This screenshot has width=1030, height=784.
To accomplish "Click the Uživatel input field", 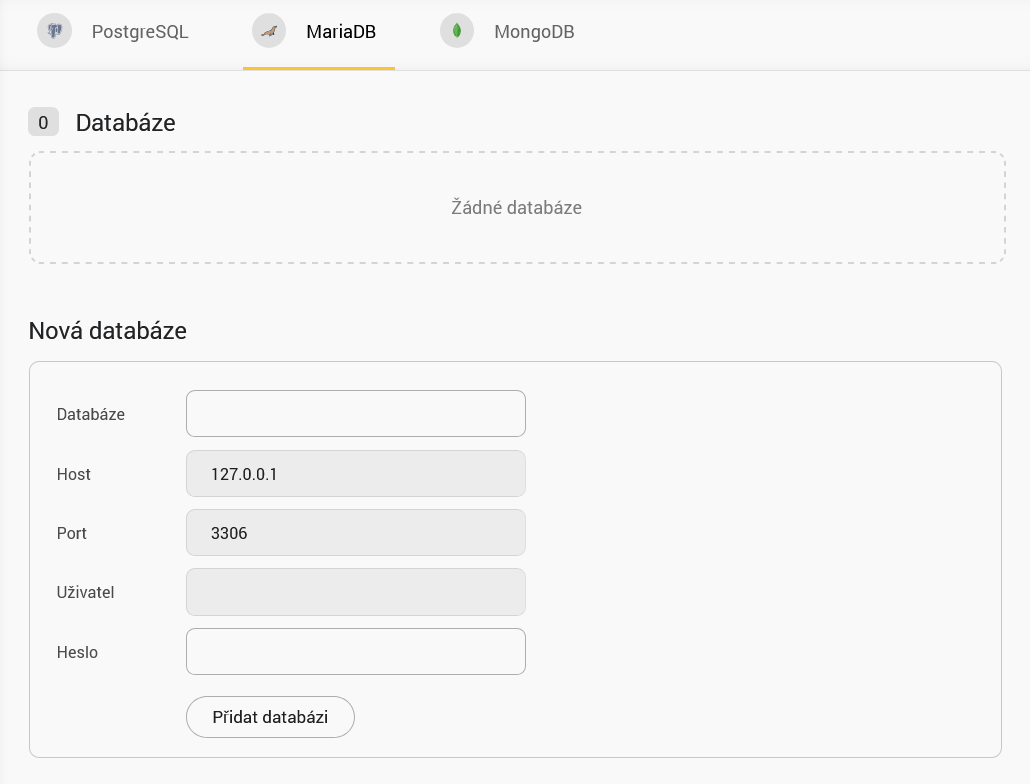I will 356,592.
